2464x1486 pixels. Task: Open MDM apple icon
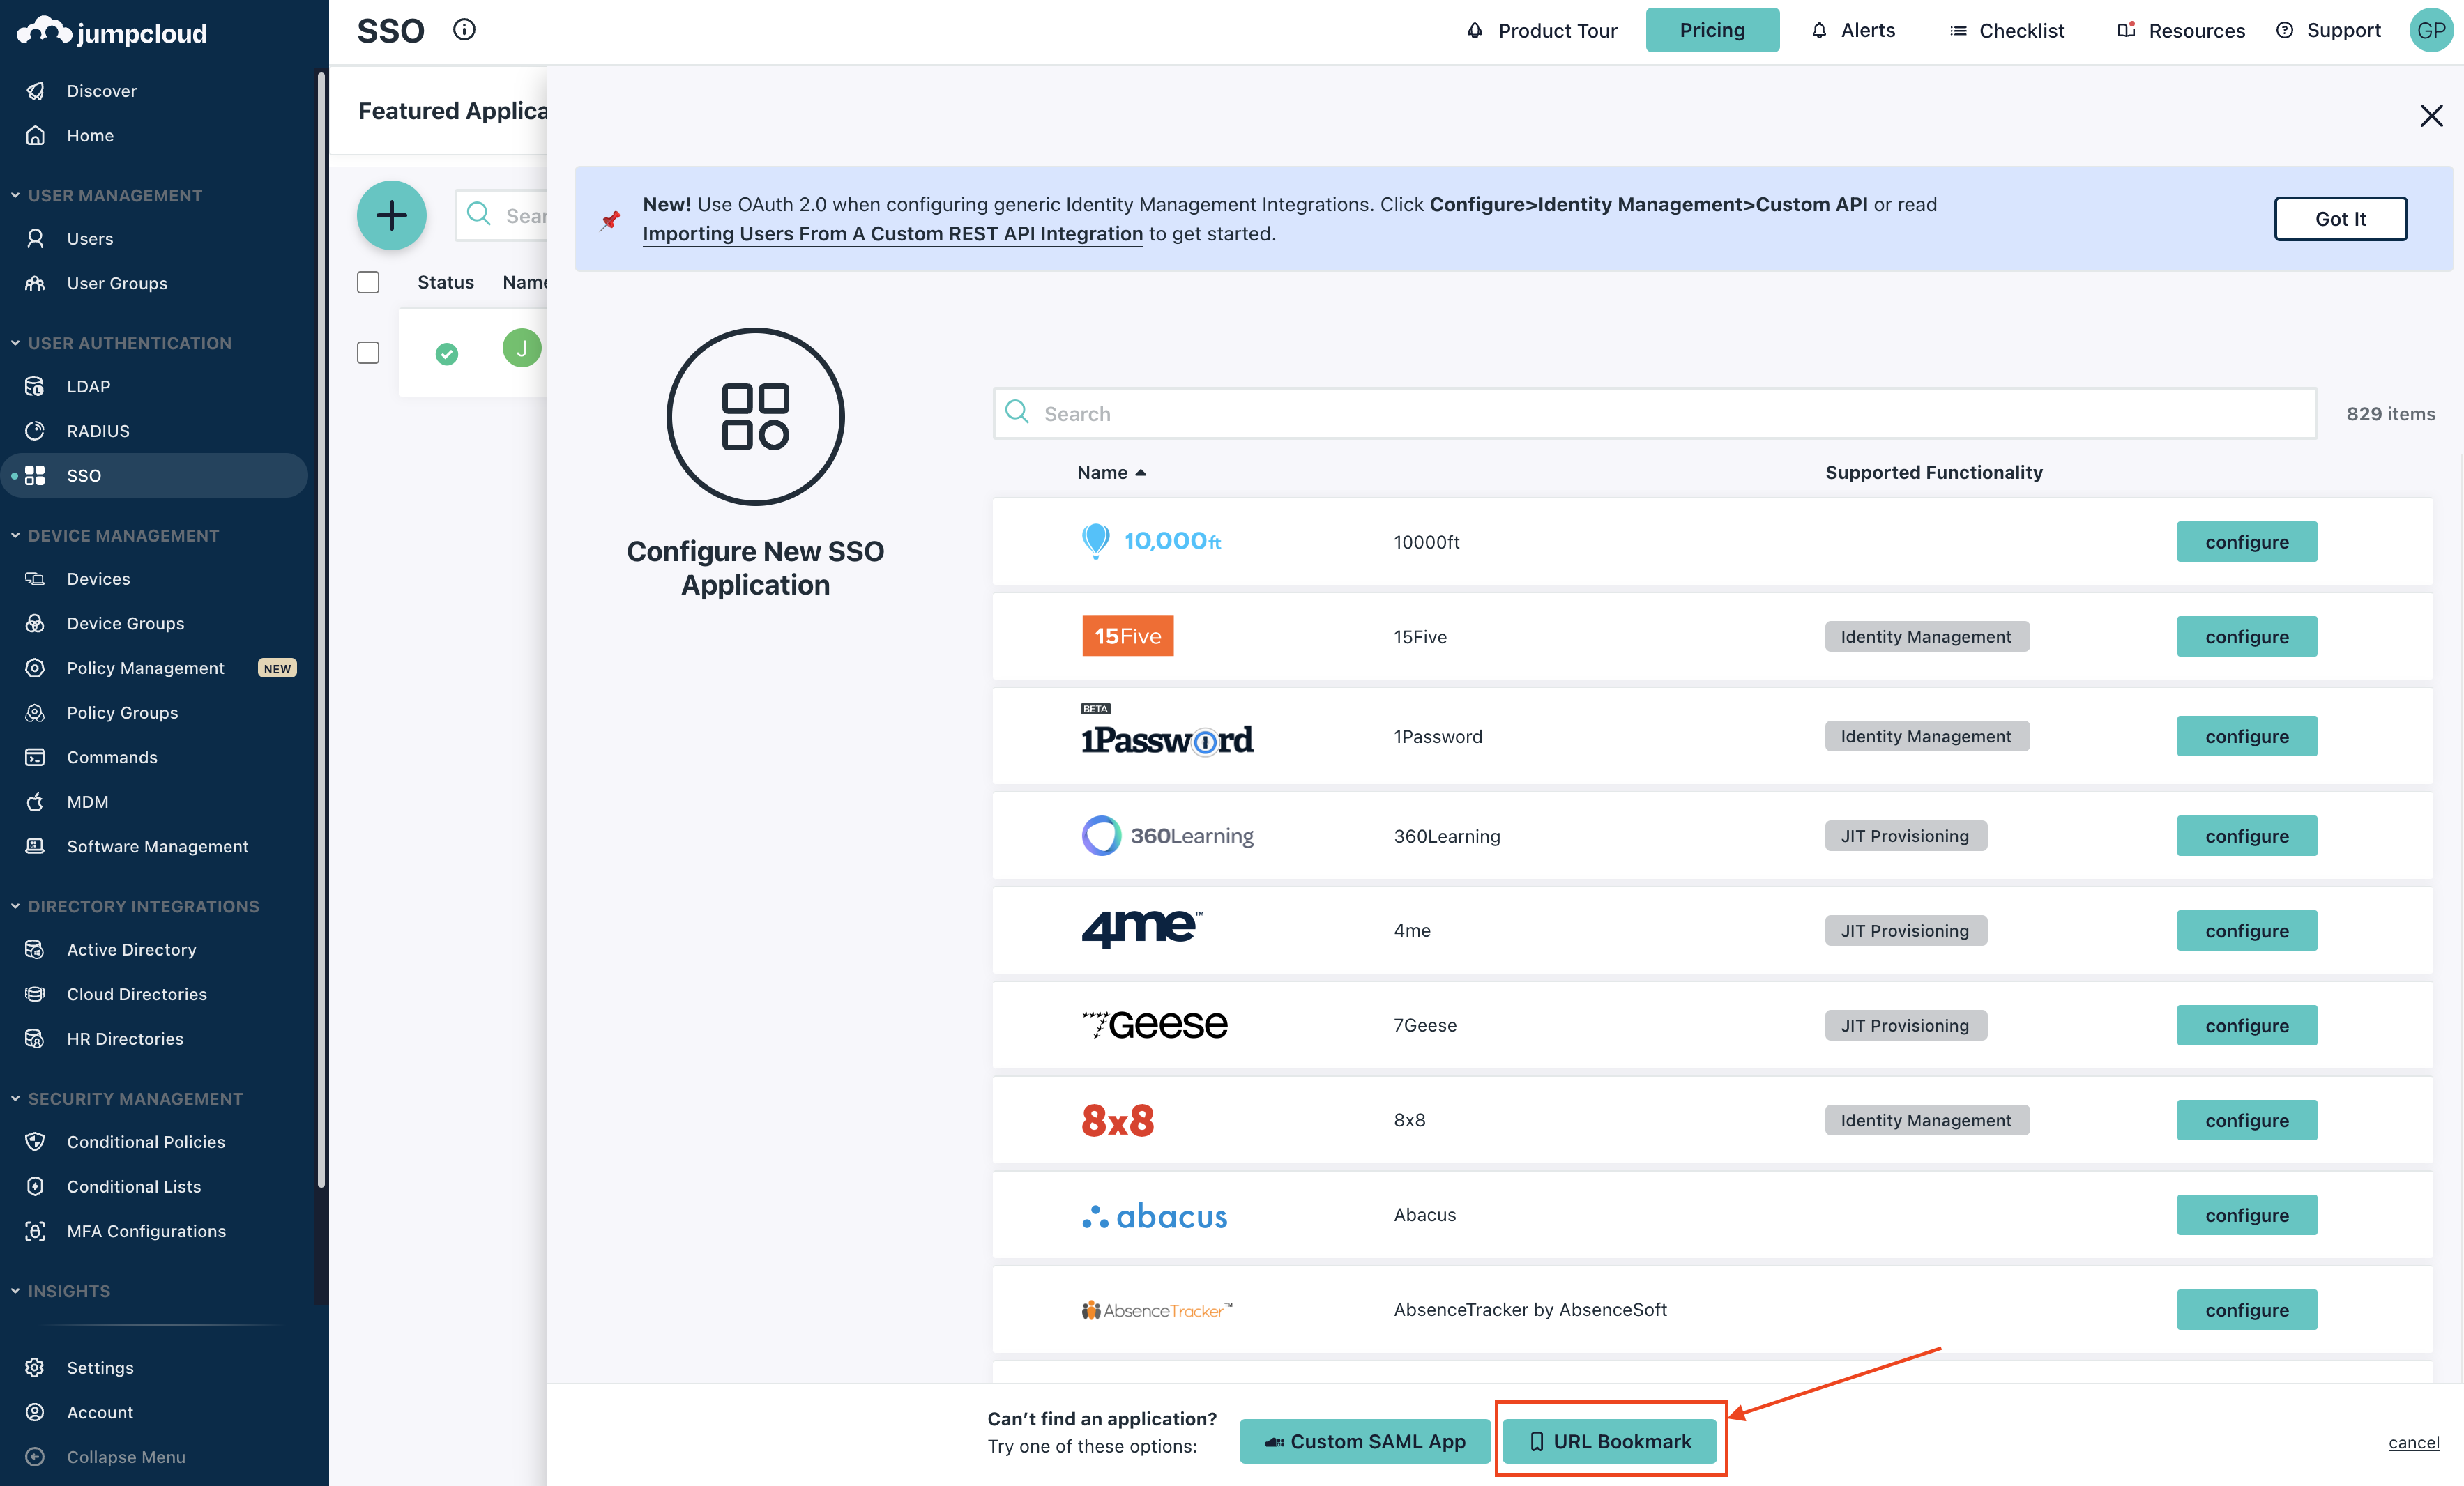(35, 802)
